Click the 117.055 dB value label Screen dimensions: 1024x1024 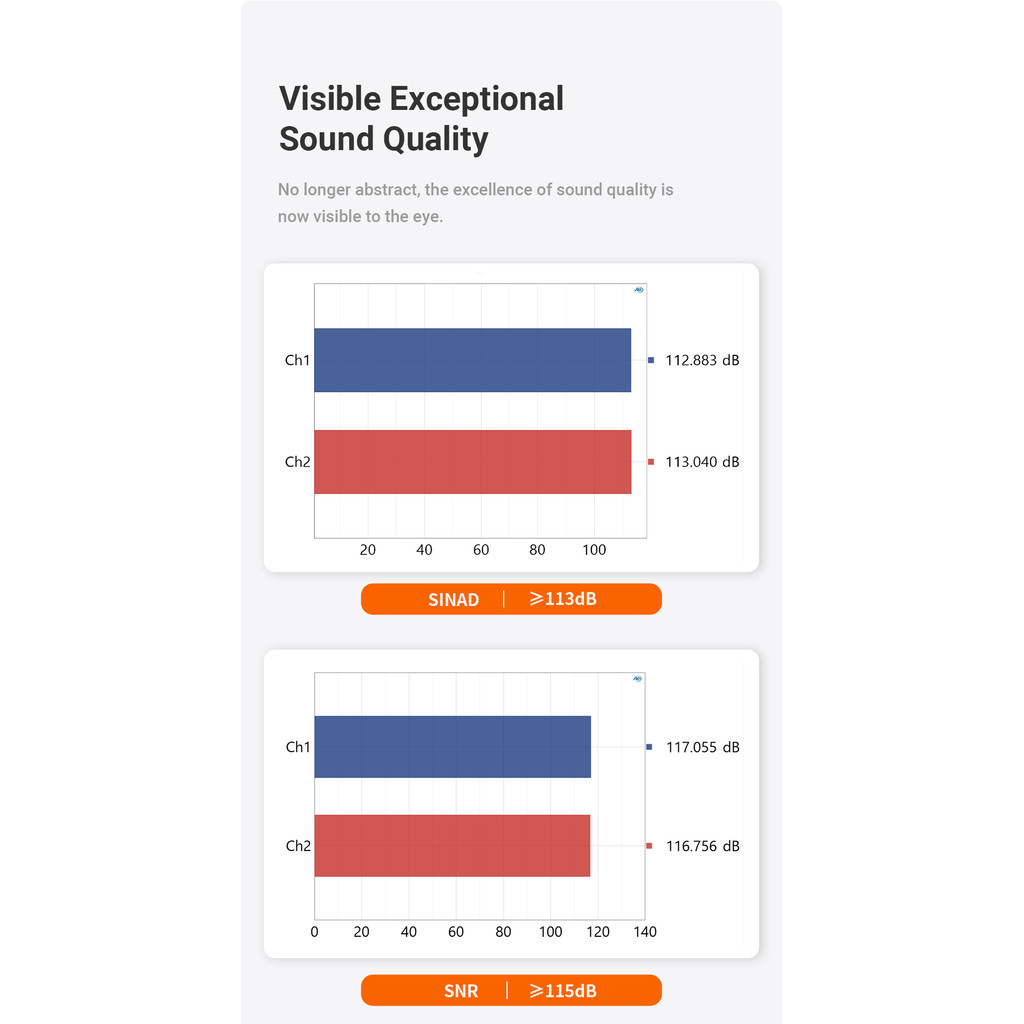click(x=703, y=746)
